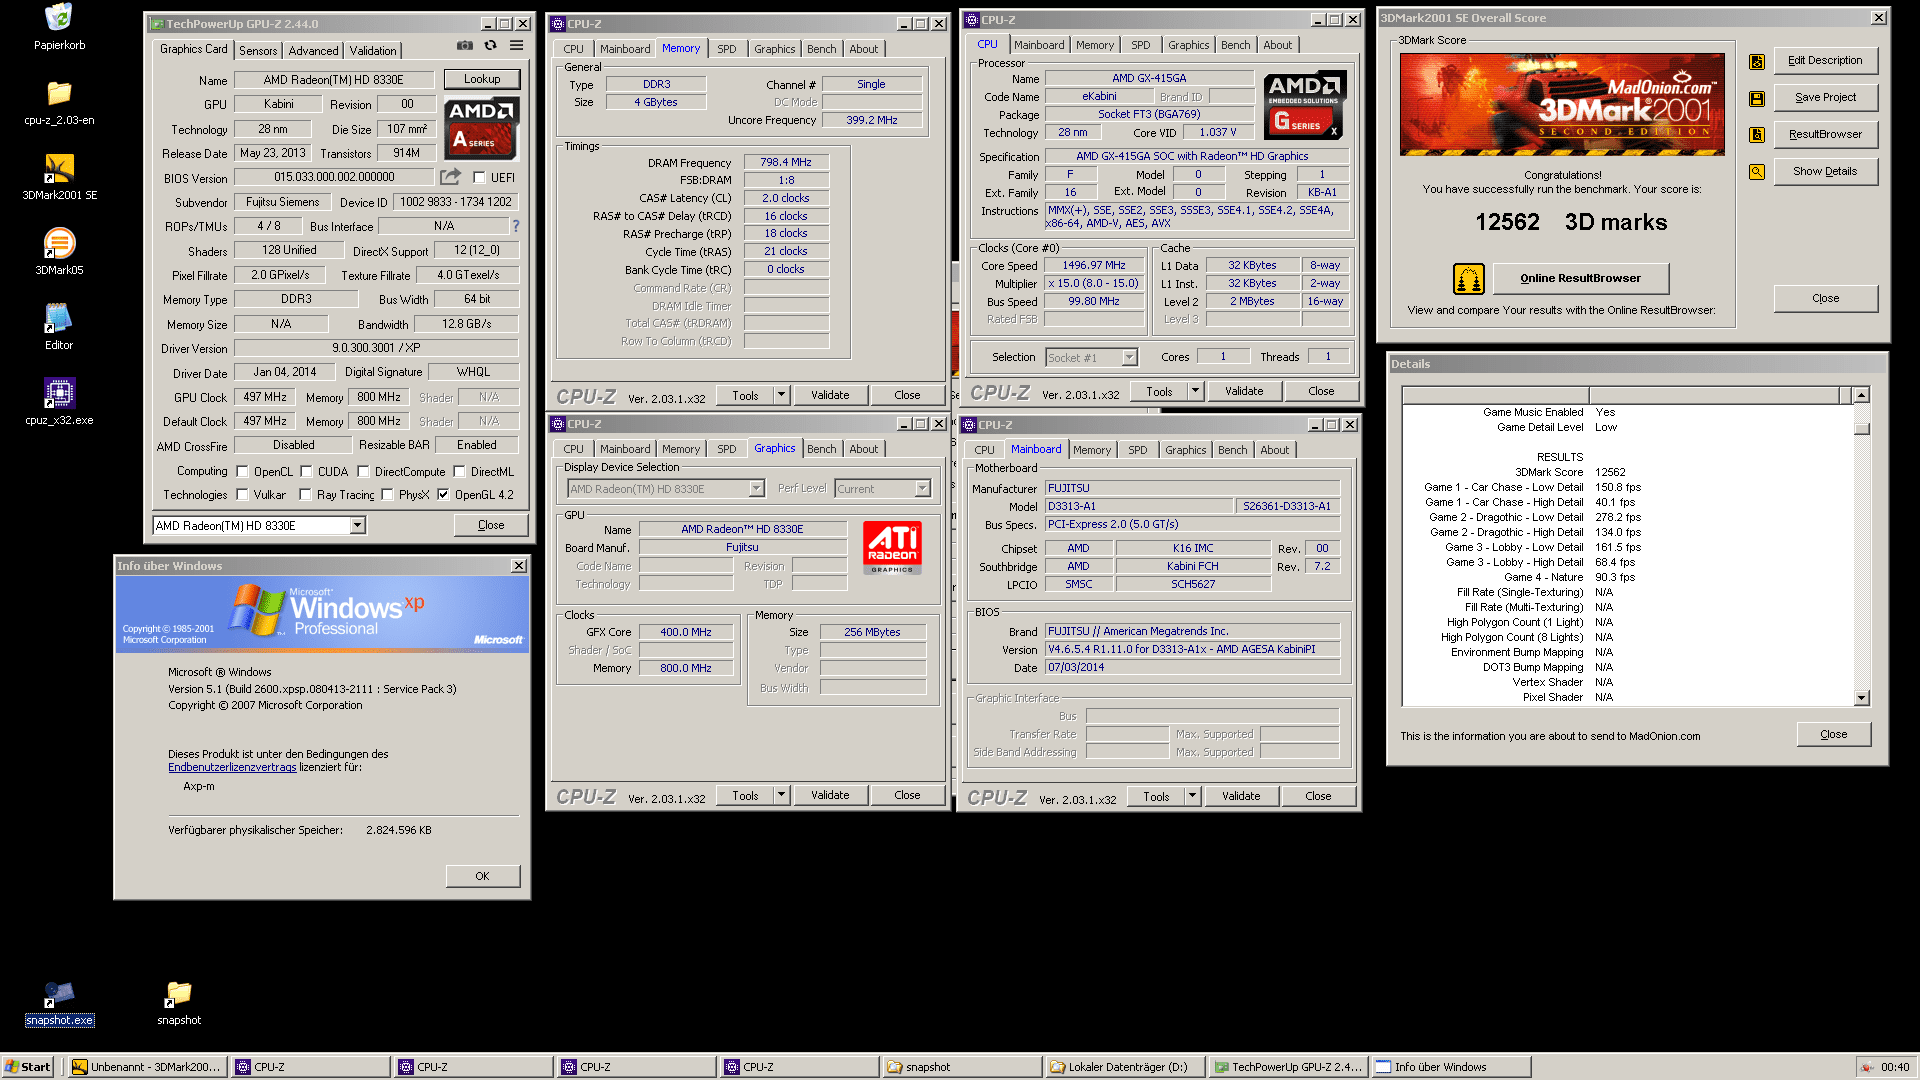Open the Perf Level Current dropdown
Viewport: 1920px width, 1080px height.
(x=922, y=489)
